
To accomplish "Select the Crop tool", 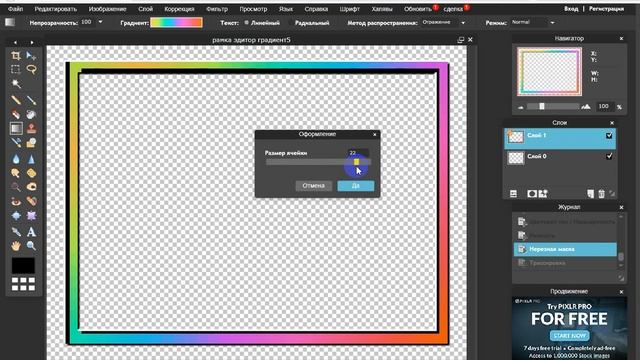I will (x=16, y=56).
